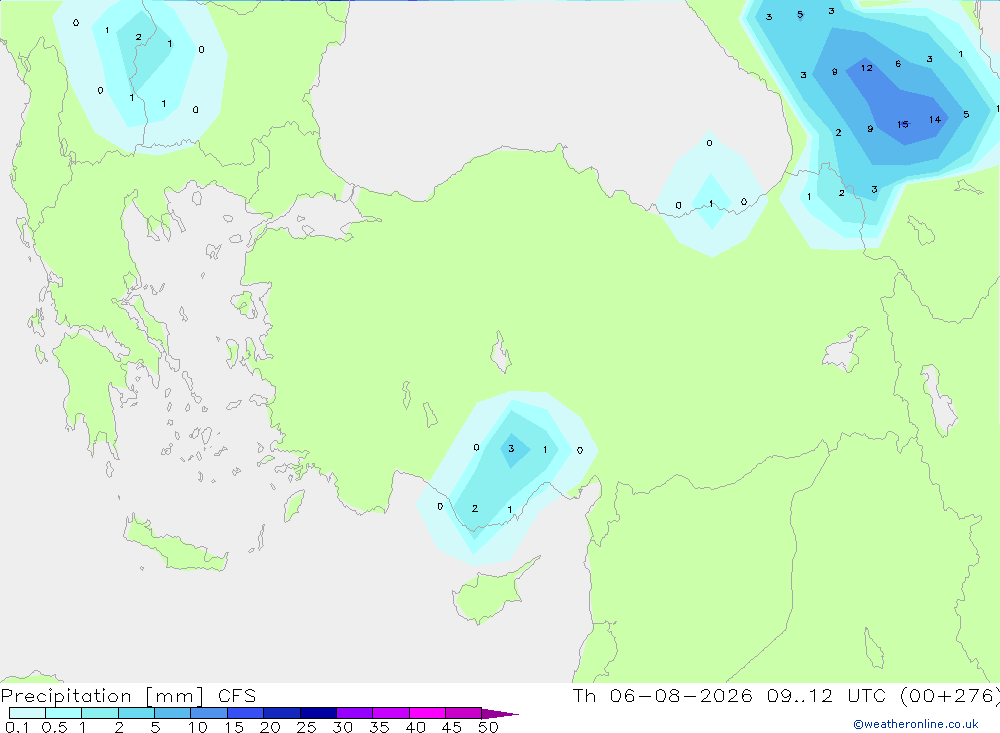The width and height of the screenshot is (1000, 733).
Task: Click the 10–15 mm legend swatch
Action: coord(209,713)
